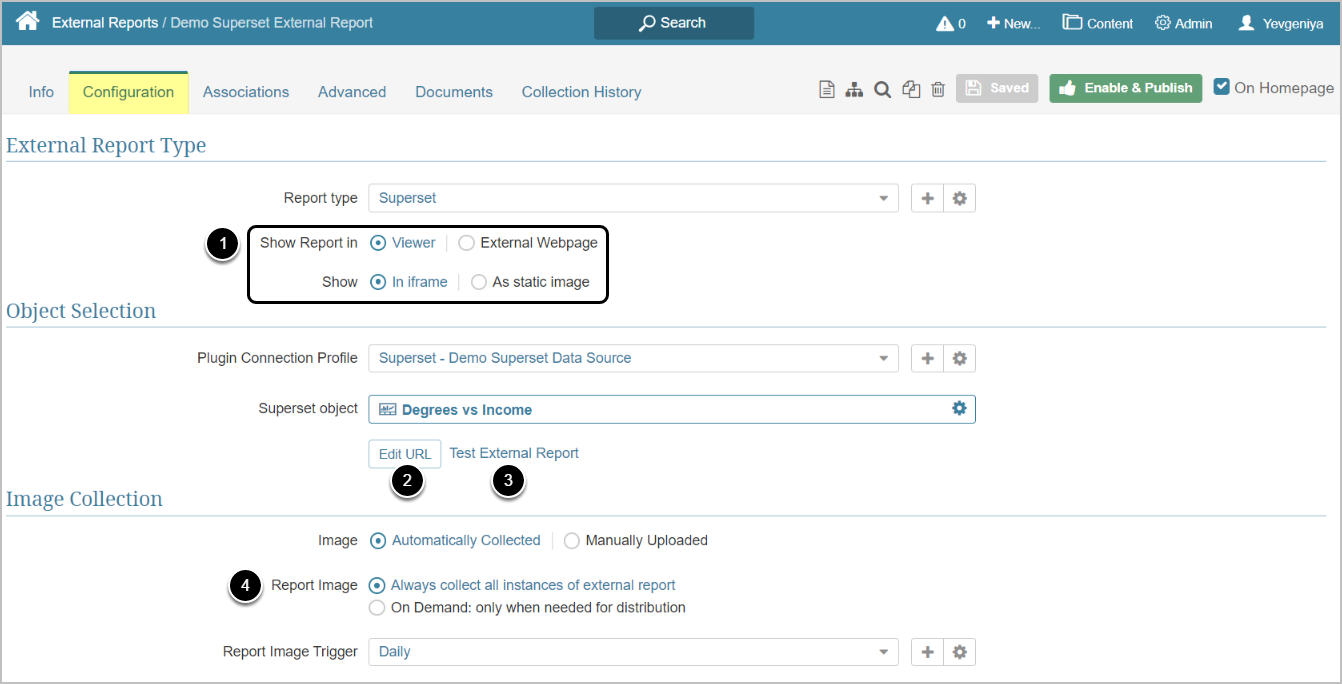Click the home icon in header
The width and height of the screenshot is (1342, 684).
pyautogui.click(x=27, y=22)
